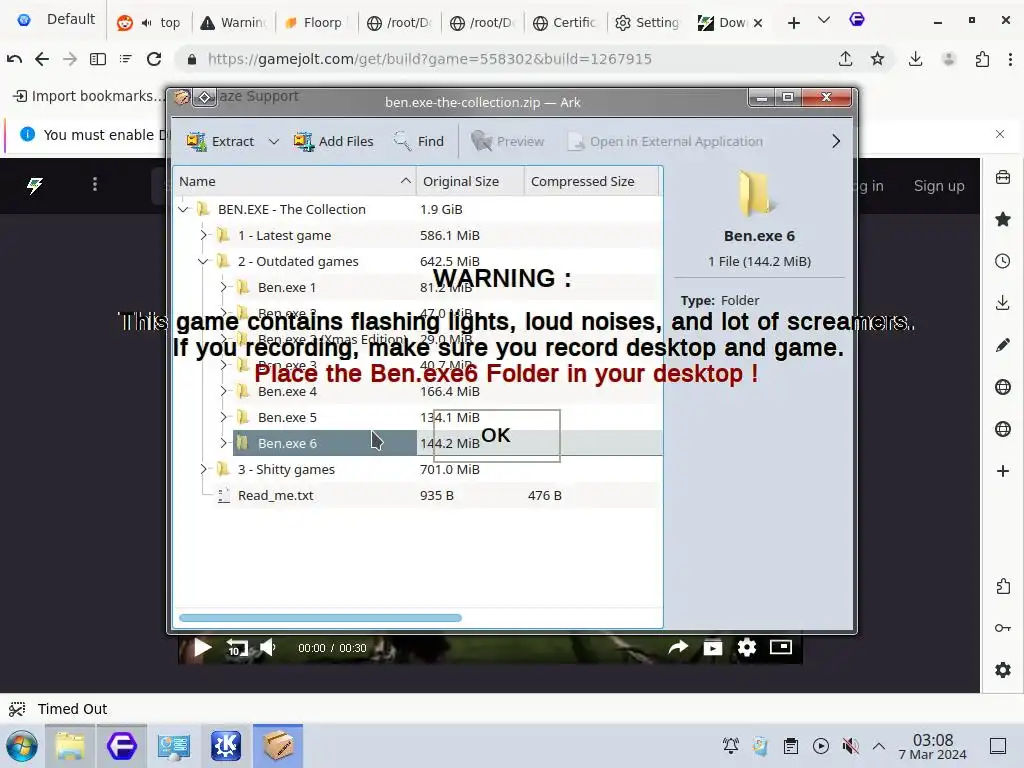Open browser downloads icon

coord(916,59)
